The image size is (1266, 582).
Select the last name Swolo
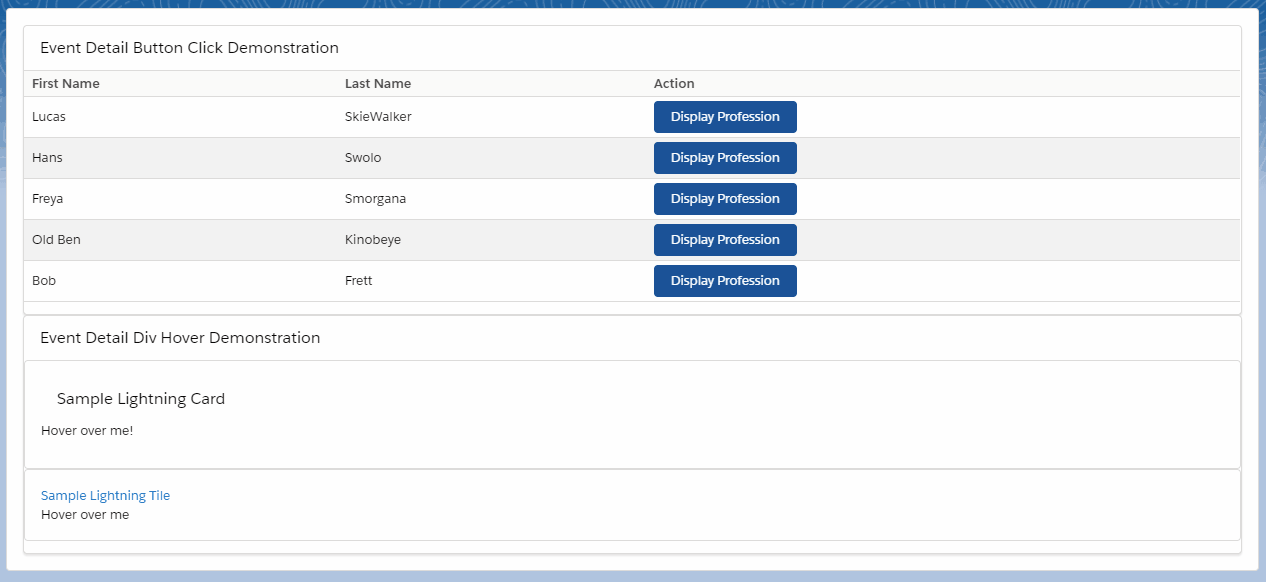pyautogui.click(x=363, y=158)
